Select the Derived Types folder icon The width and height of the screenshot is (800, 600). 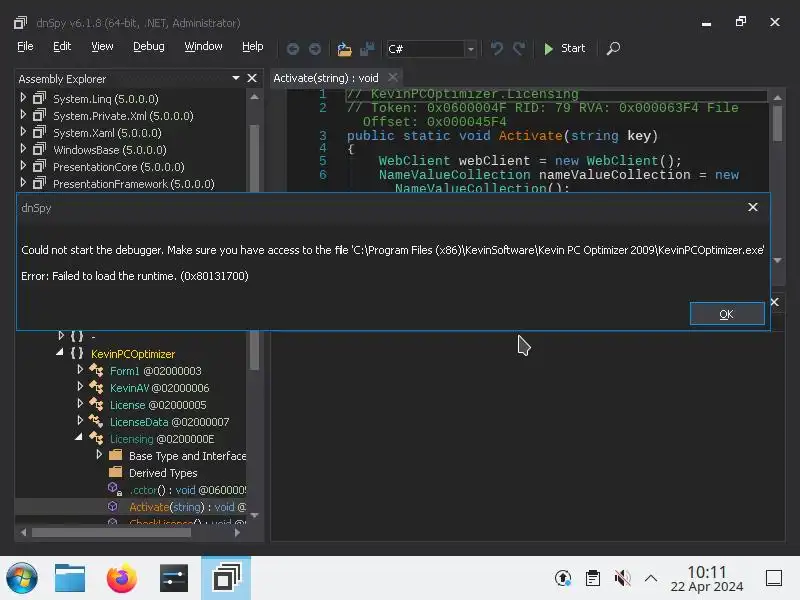[116, 471]
